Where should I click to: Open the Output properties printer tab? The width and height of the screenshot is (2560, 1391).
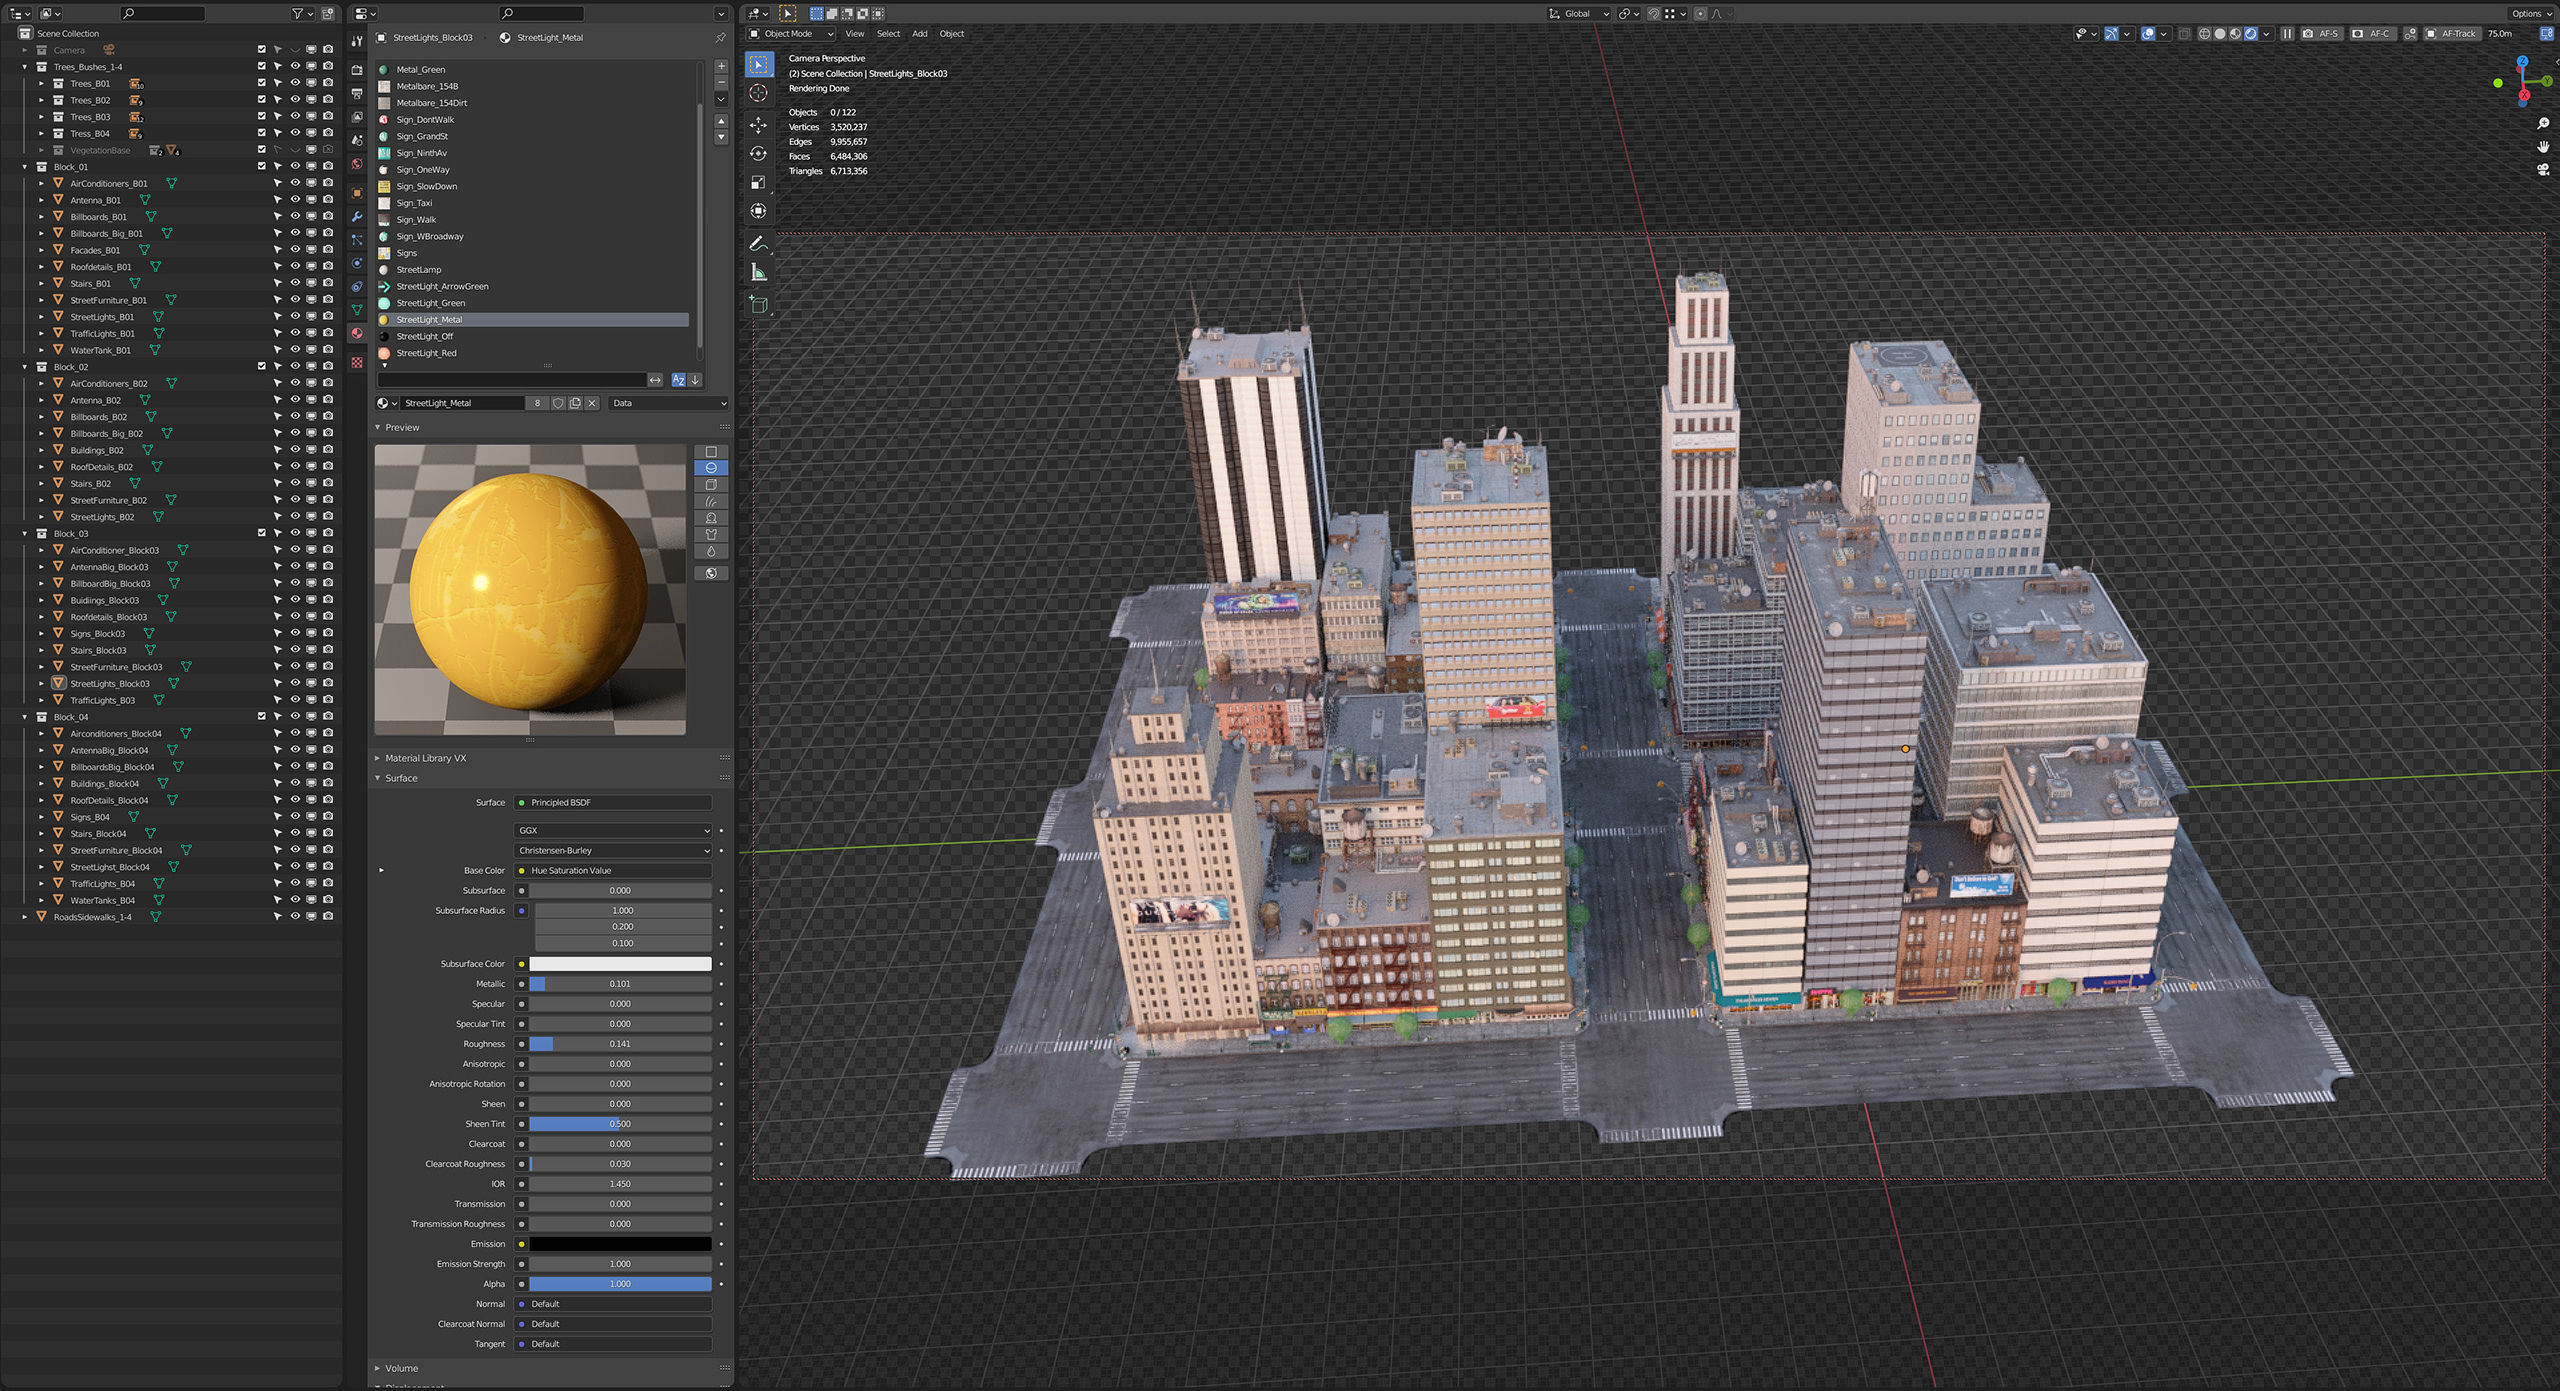(x=357, y=93)
